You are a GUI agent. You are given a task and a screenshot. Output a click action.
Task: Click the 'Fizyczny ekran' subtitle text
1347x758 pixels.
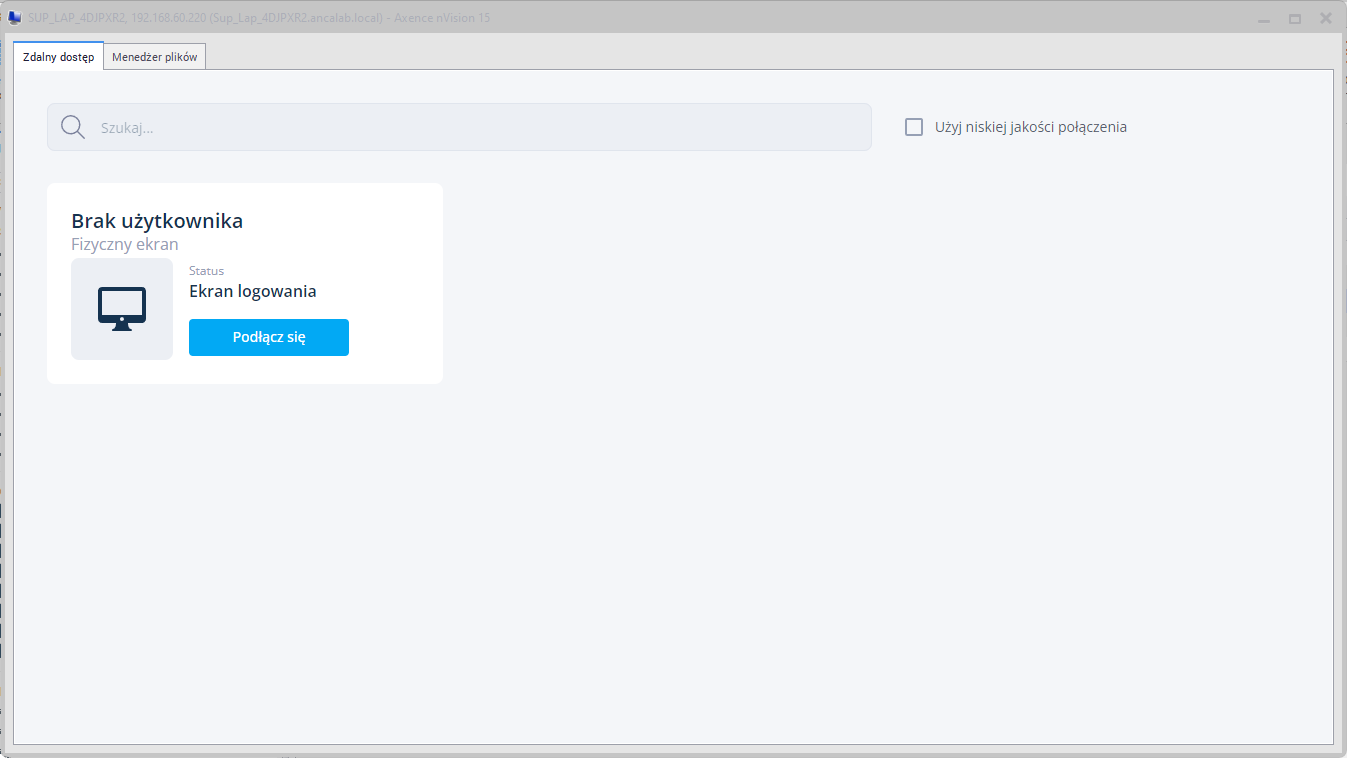click(125, 244)
